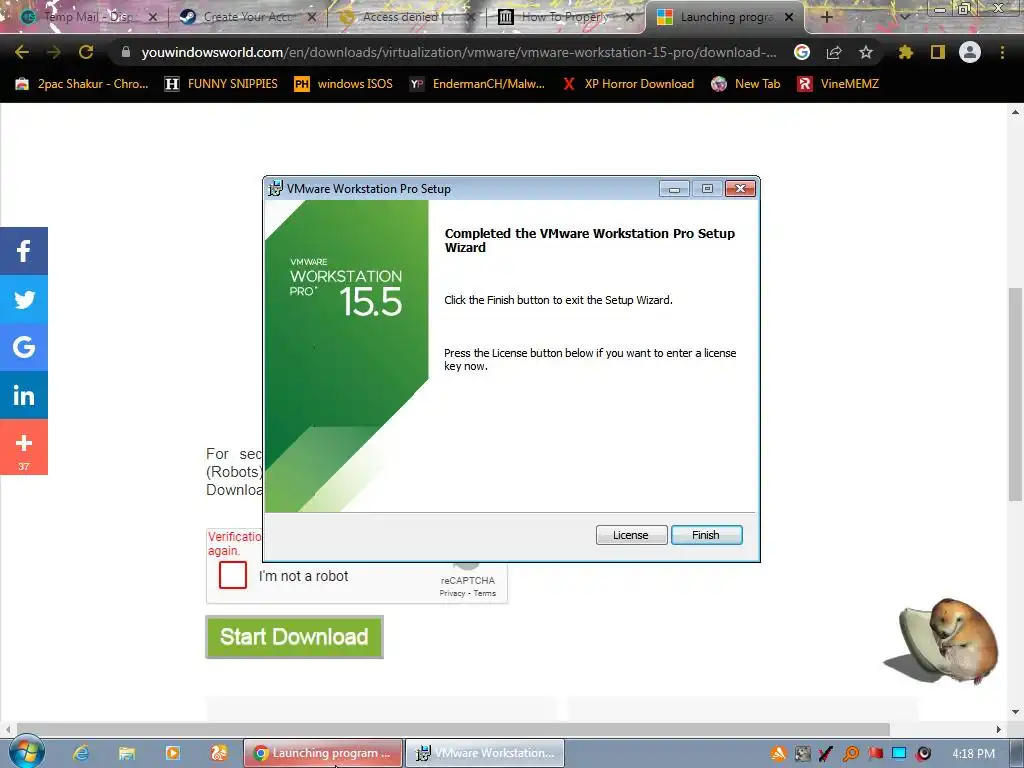Screen dimensions: 1024x768
Task: Open FUNNY SNIPPIES bookmark
Action: click(221, 84)
